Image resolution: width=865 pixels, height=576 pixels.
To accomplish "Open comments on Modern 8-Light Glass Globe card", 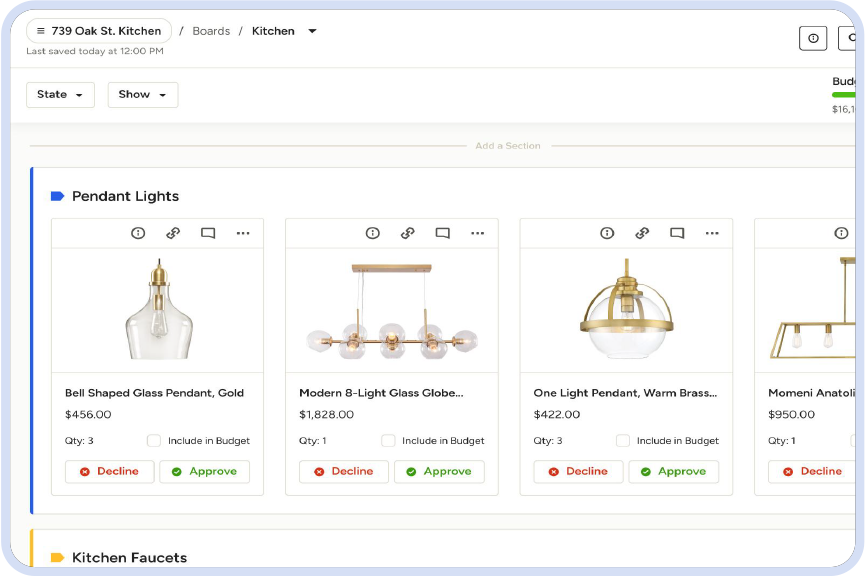I will [x=442, y=233].
